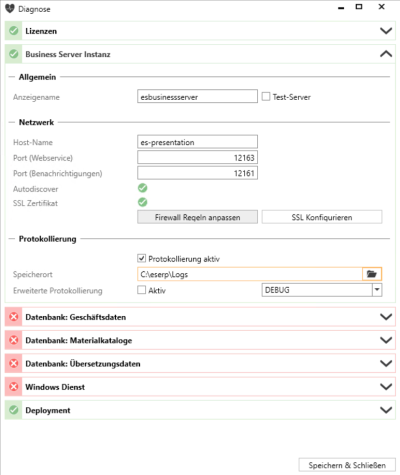Open the Lizenzen section header
Image resolution: width=400 pixels, height=475 pixels.
pos(200,31)
